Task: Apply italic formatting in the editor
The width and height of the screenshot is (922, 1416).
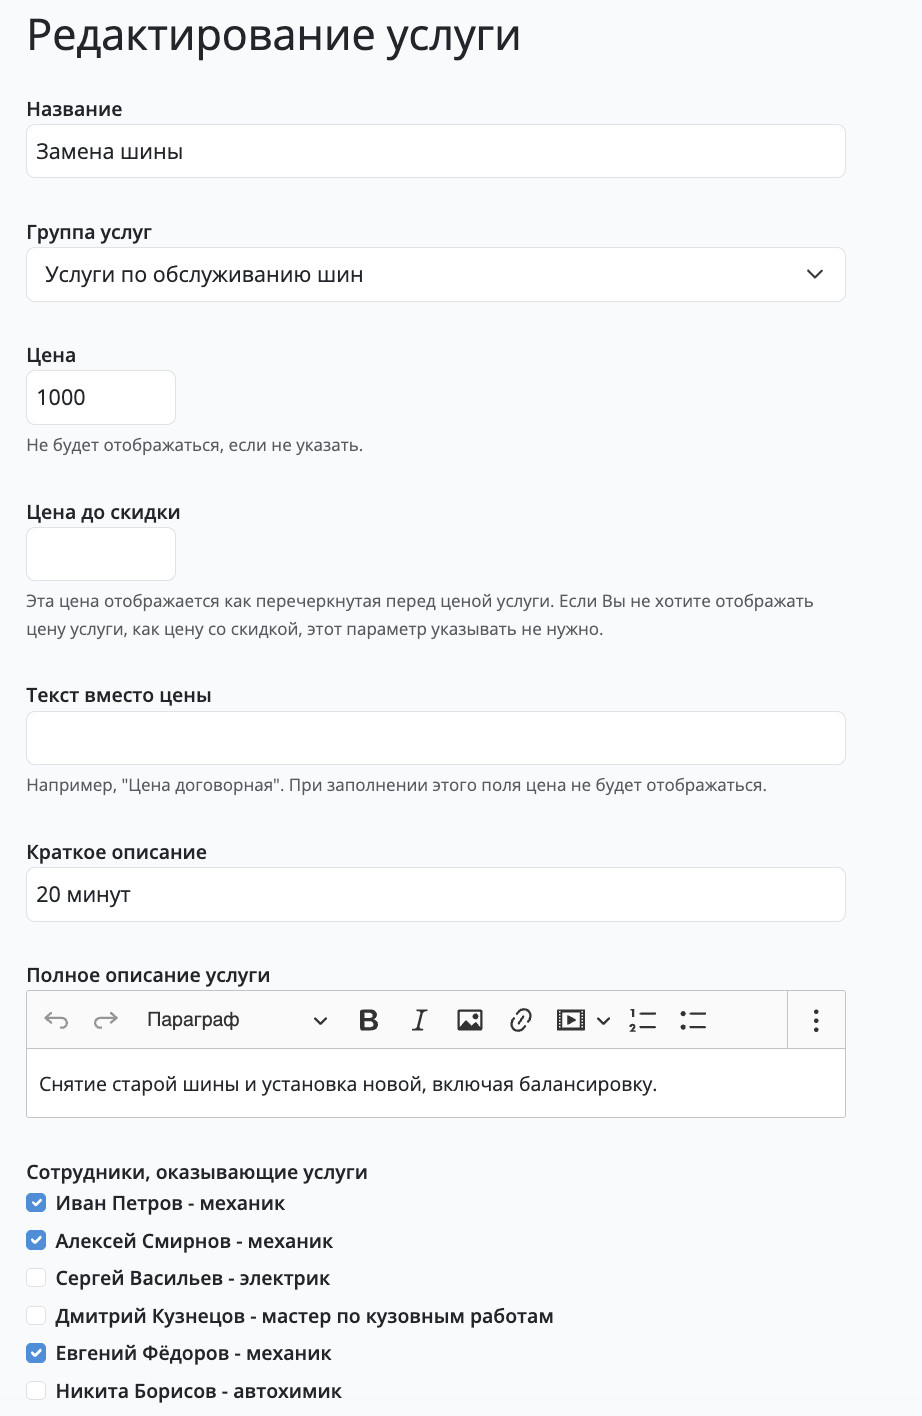Action: click(419, 1020)
